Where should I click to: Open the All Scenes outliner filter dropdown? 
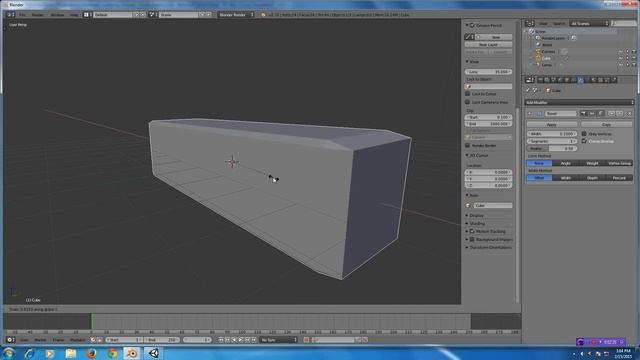click(x=589, y=24)
